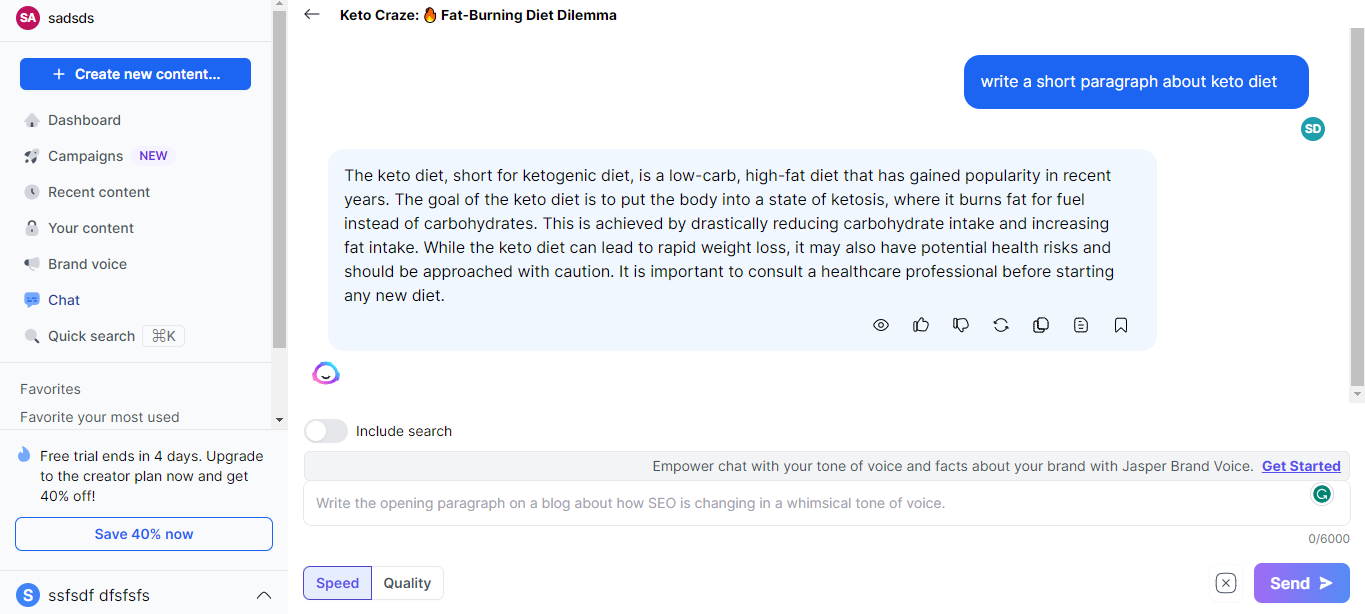Click the thumbs down icon on response

961,325
